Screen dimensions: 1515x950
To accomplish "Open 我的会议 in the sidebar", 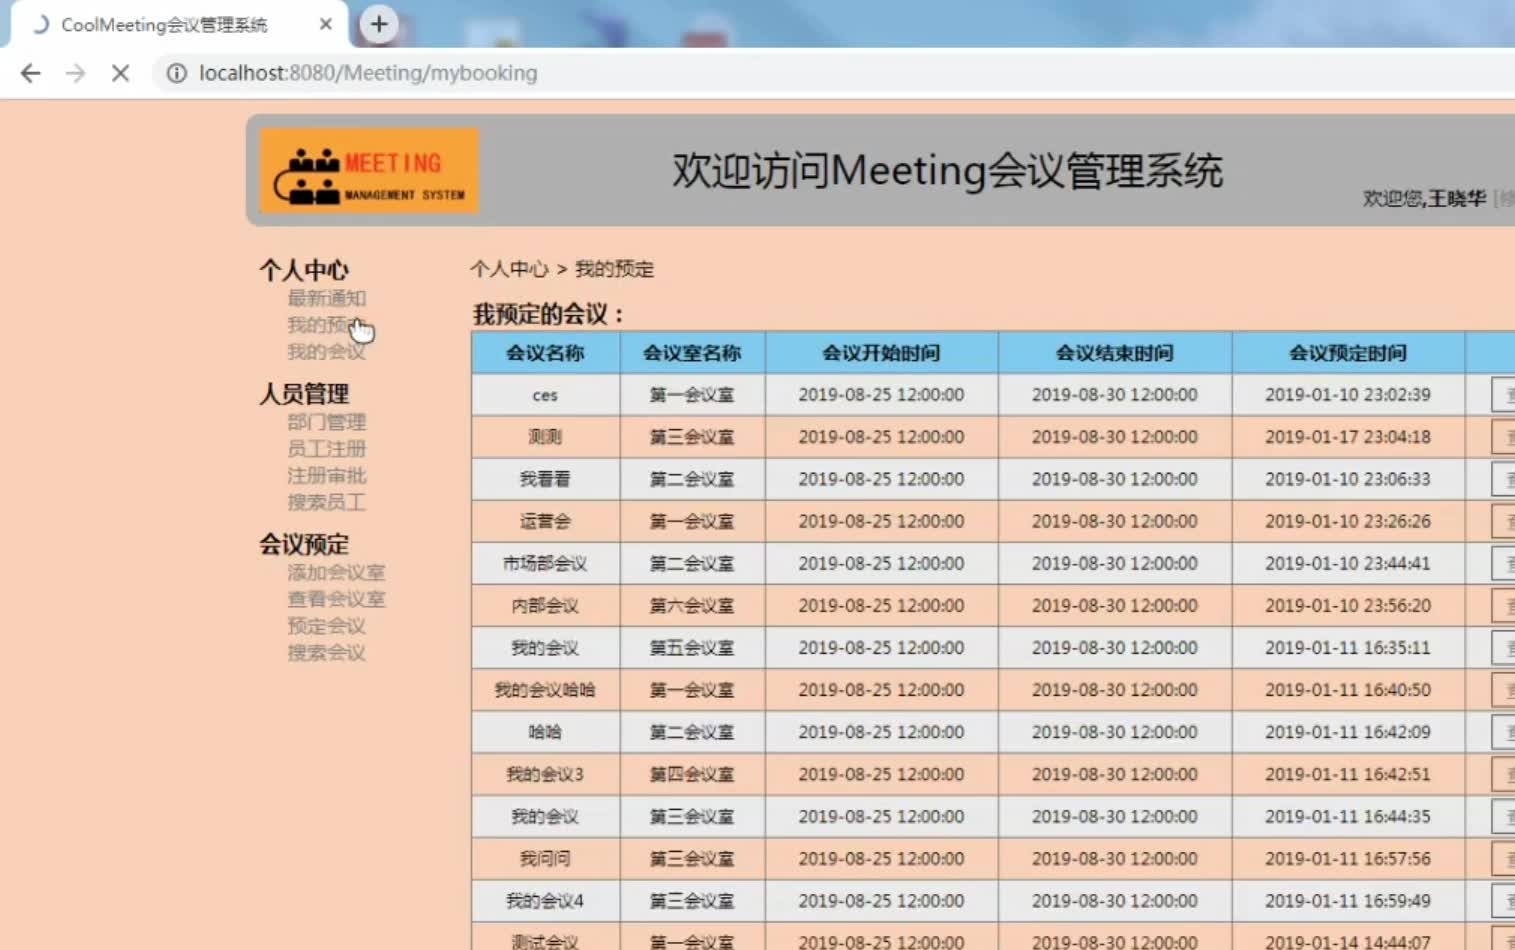I will (x=326, y=352).
